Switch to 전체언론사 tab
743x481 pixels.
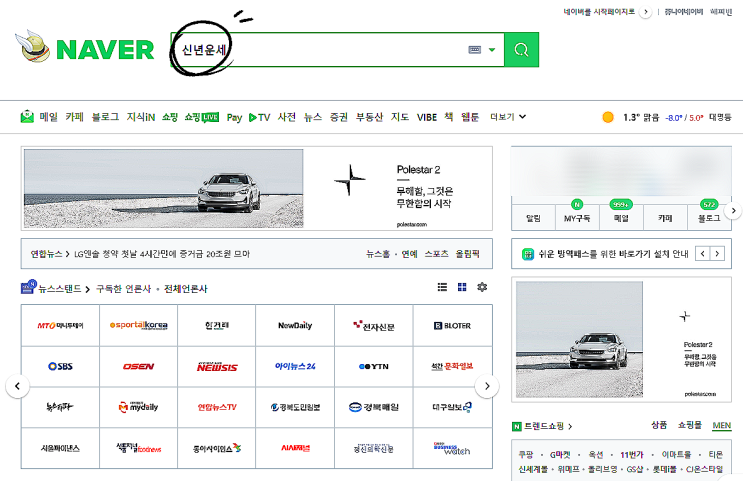click(185, 289)
